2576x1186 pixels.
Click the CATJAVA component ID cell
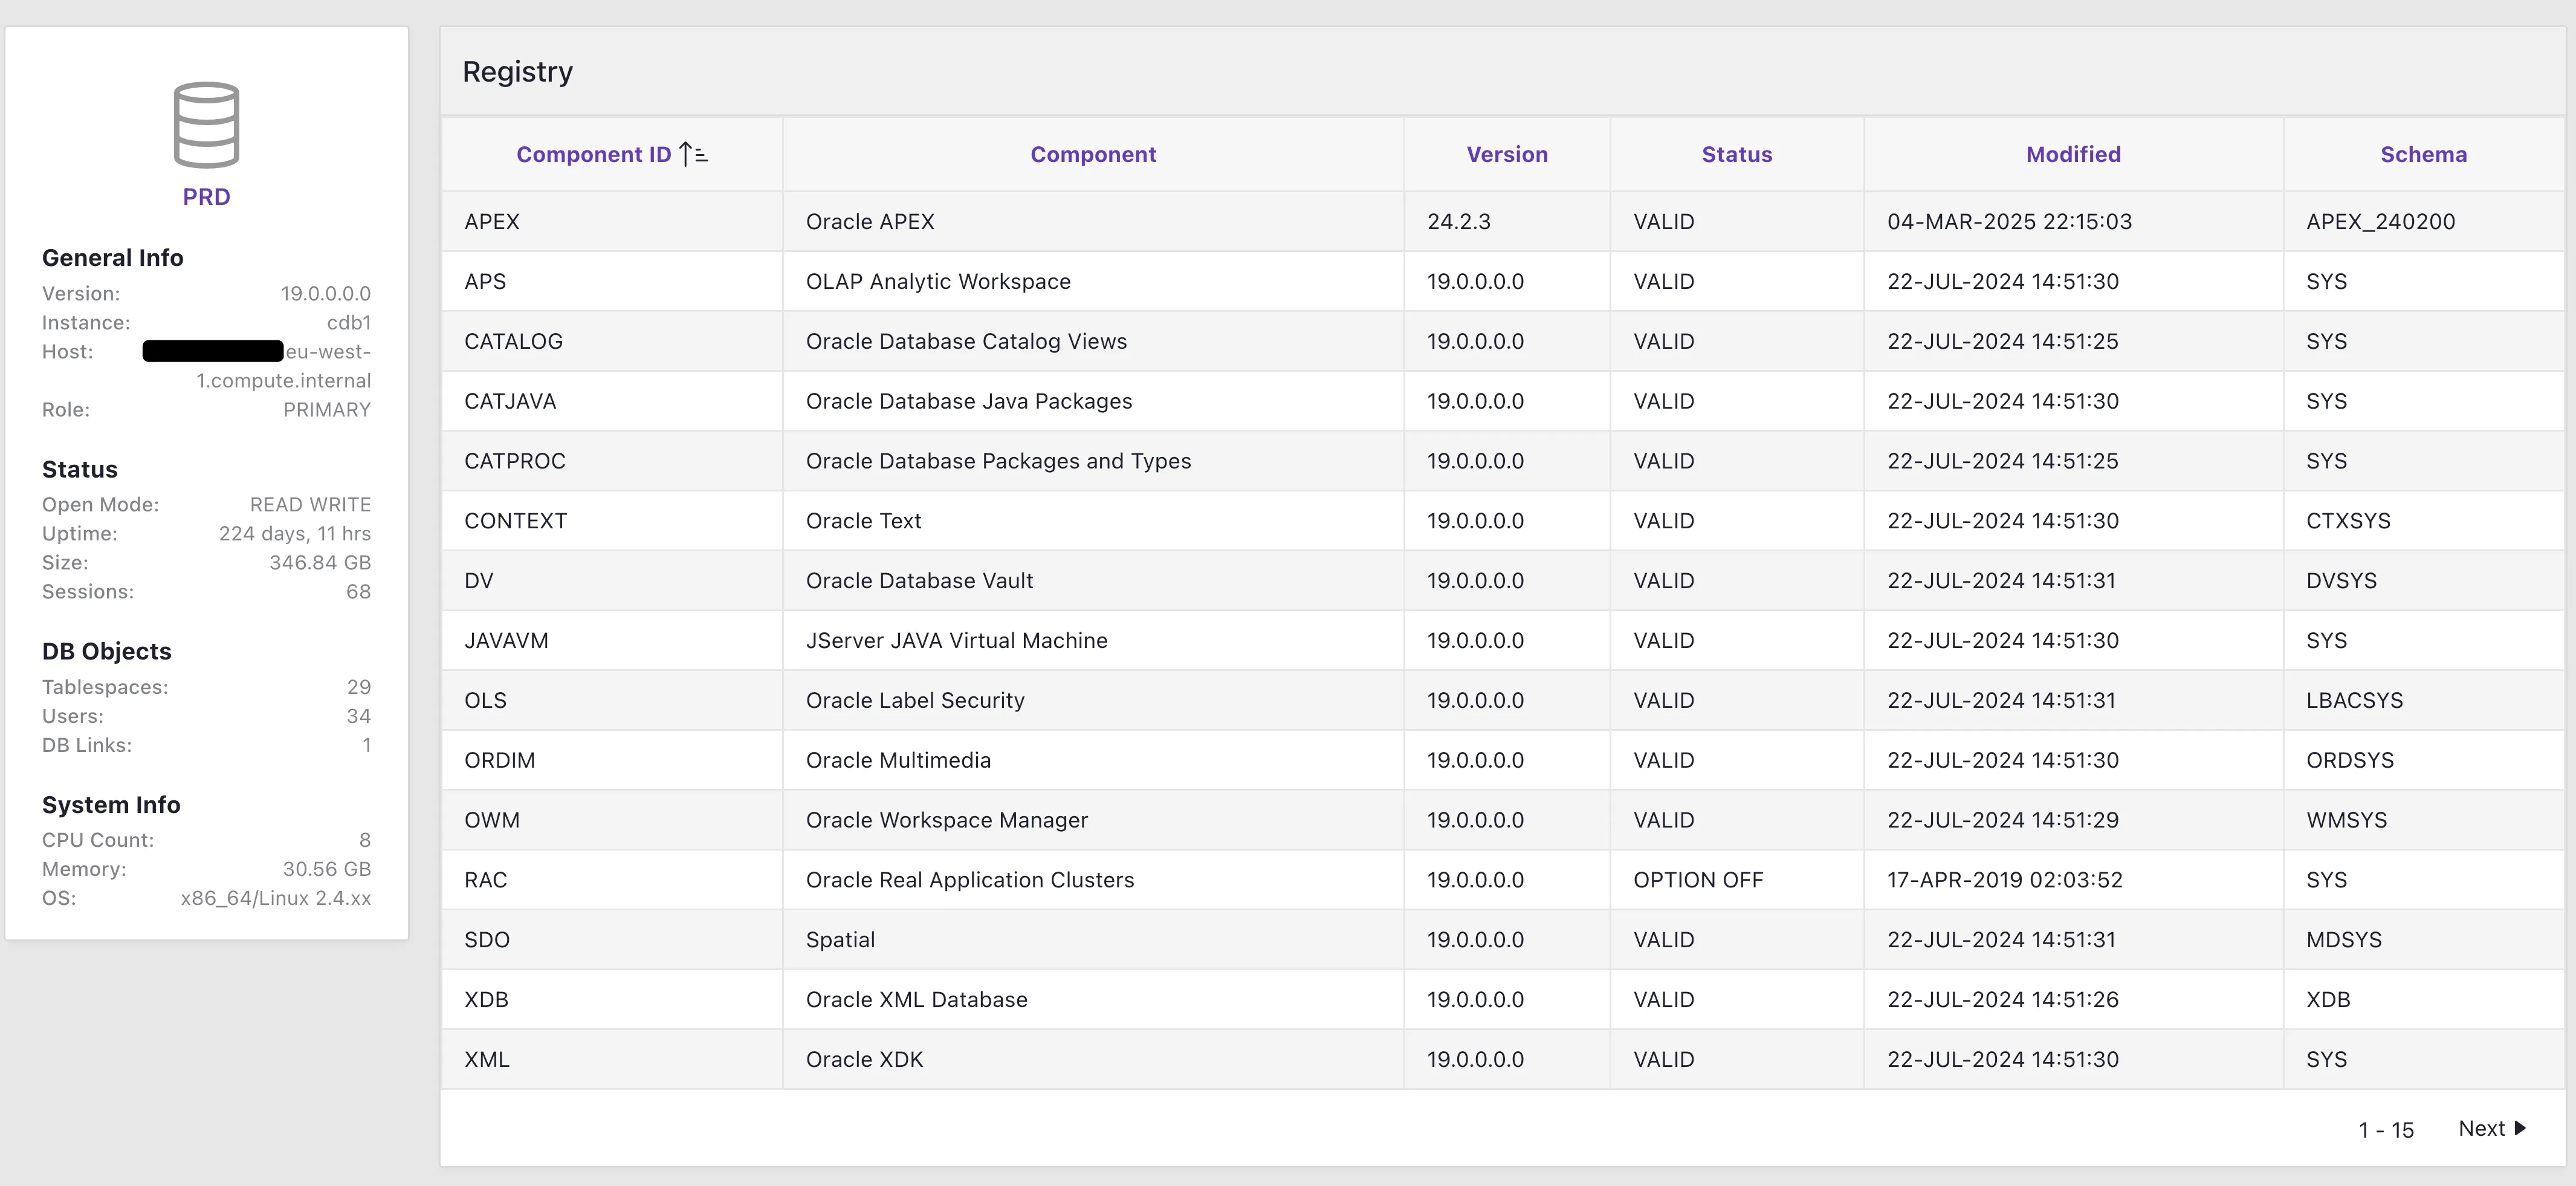(x=612, y=401)
